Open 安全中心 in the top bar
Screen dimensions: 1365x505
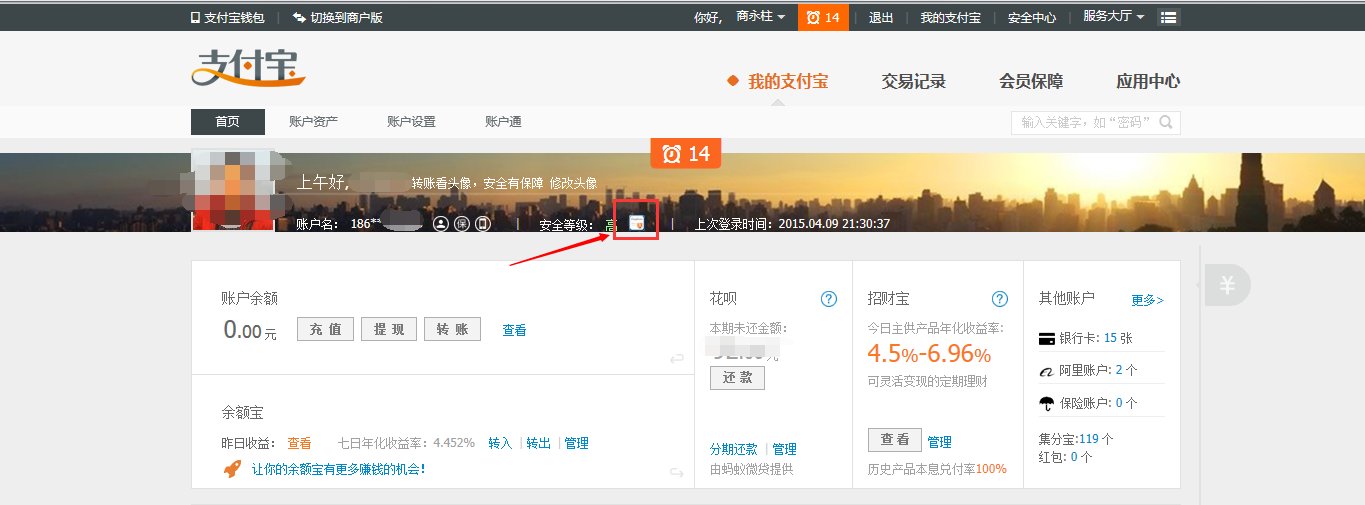(x=1032, y=17)
